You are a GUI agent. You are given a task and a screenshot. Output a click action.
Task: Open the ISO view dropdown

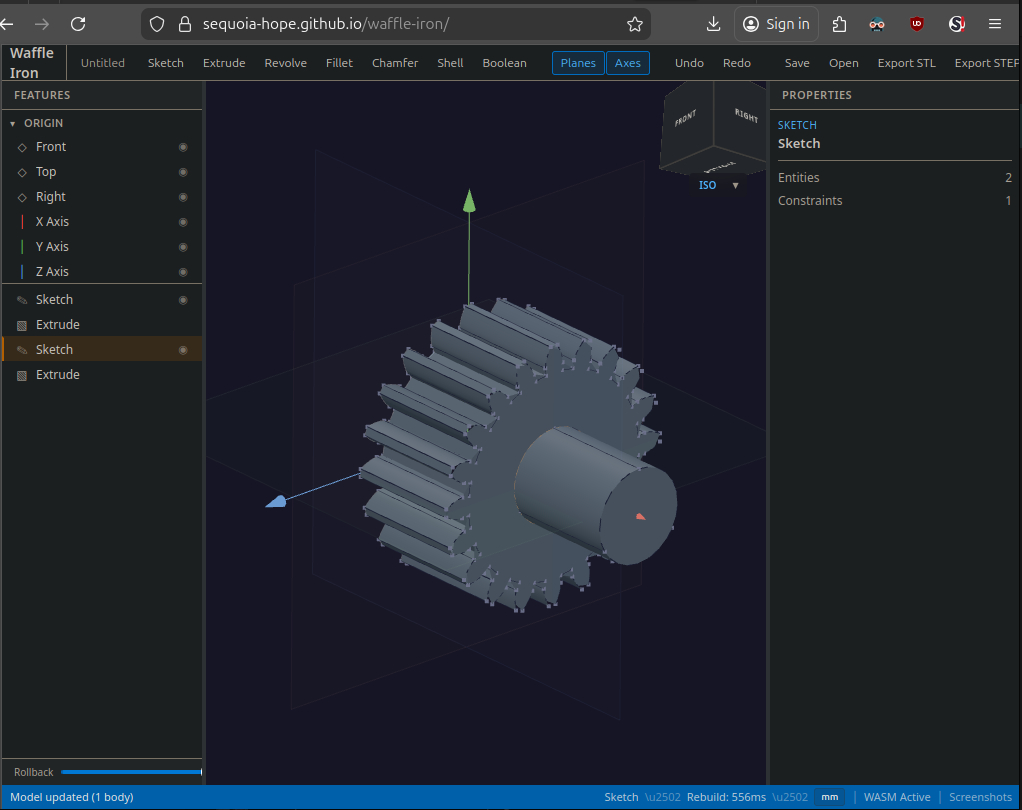735,185
